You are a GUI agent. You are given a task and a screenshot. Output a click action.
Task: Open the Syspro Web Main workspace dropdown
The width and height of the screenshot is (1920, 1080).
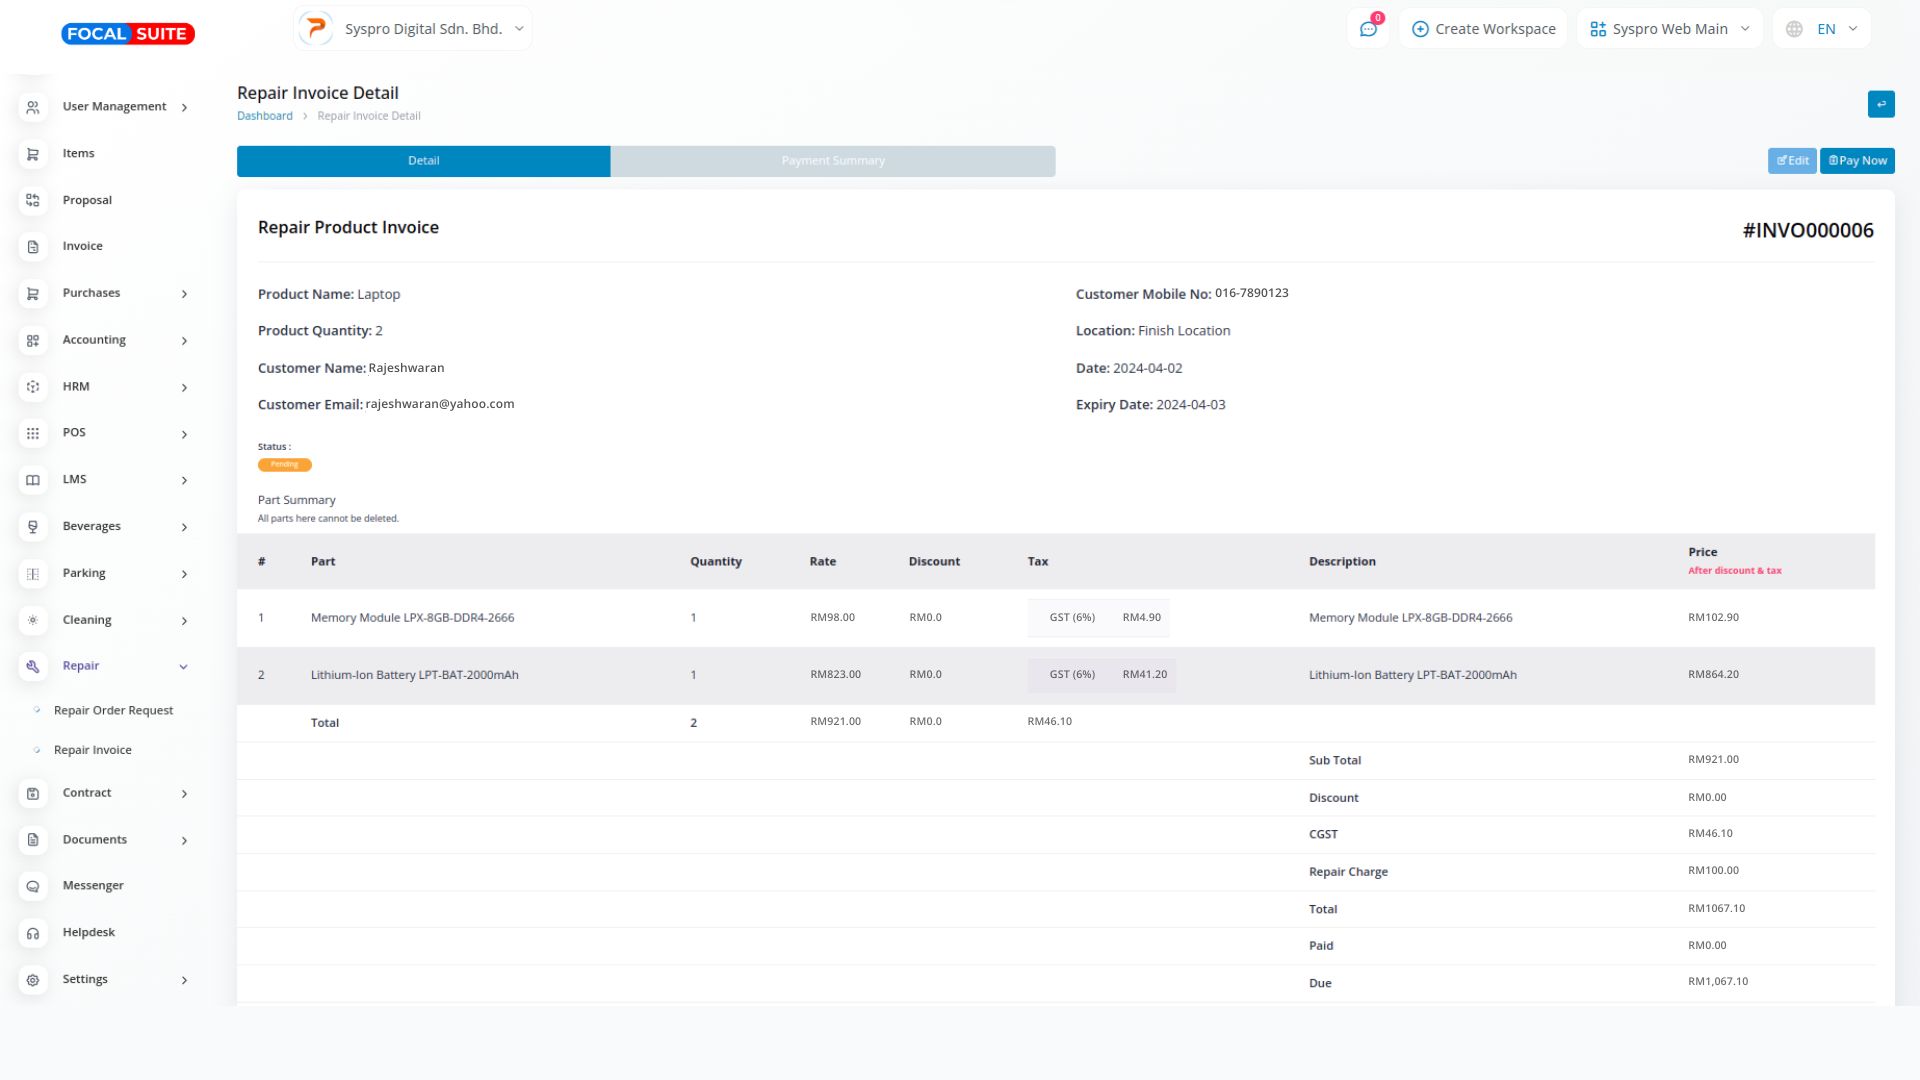(x=1668, y=29)
